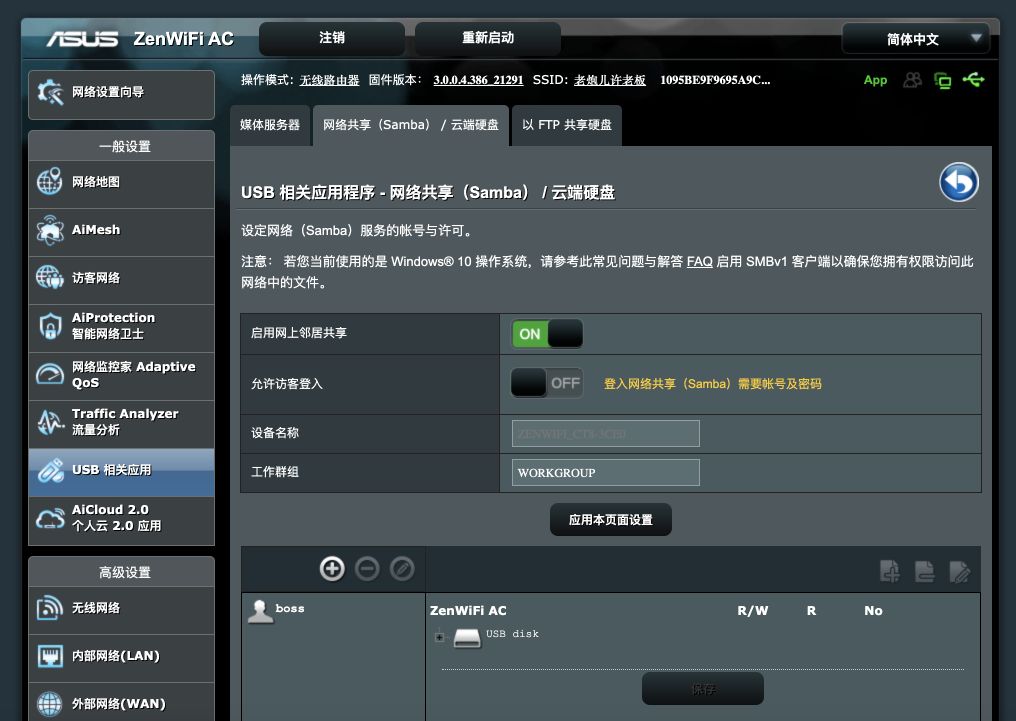Click the network clients status icon

(943, 80)
